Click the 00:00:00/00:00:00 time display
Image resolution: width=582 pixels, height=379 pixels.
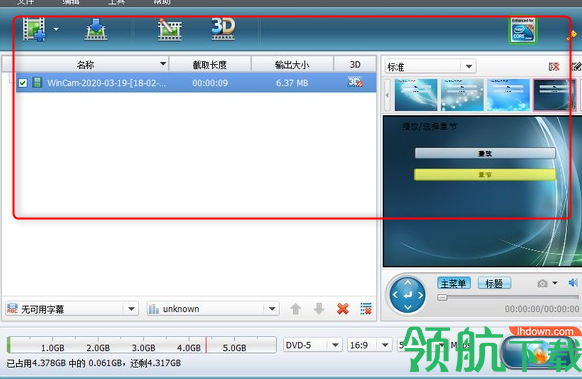542,309
